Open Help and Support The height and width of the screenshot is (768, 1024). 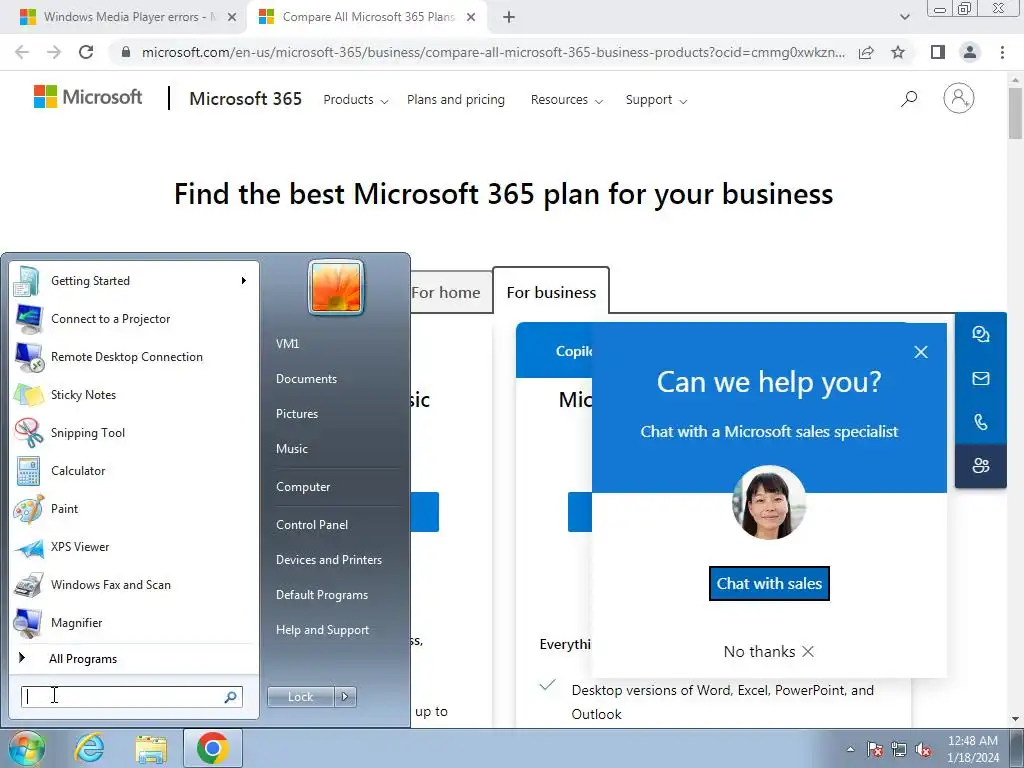(323, 630)
